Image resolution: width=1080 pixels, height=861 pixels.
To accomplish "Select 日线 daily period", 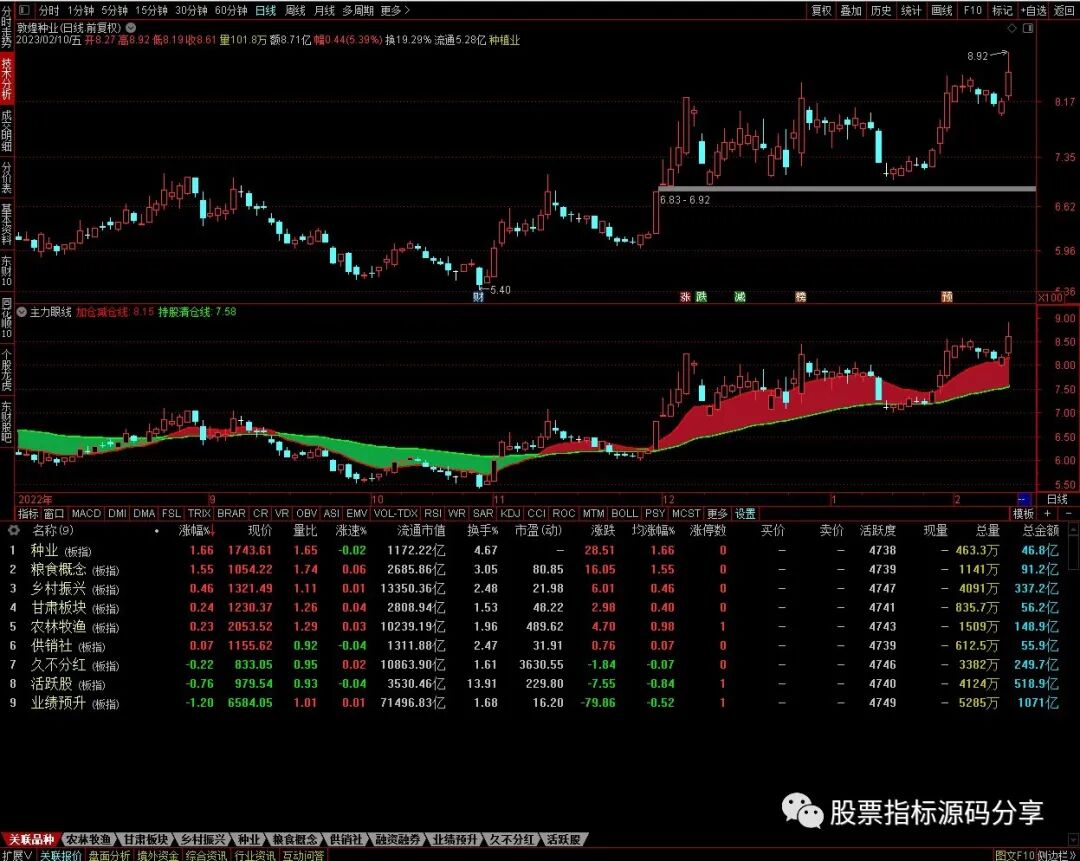I will pos(265,10).
